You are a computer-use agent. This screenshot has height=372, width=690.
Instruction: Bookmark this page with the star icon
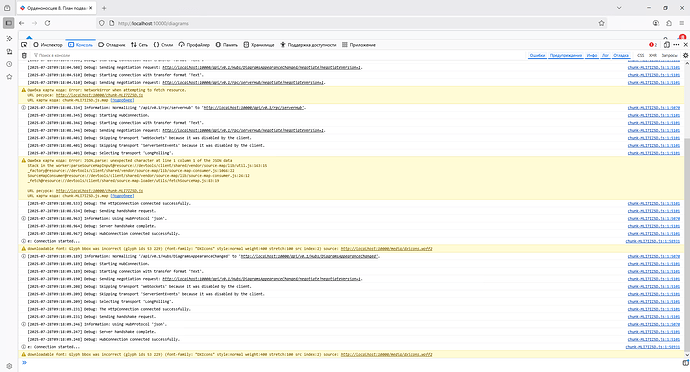[601, 23]
